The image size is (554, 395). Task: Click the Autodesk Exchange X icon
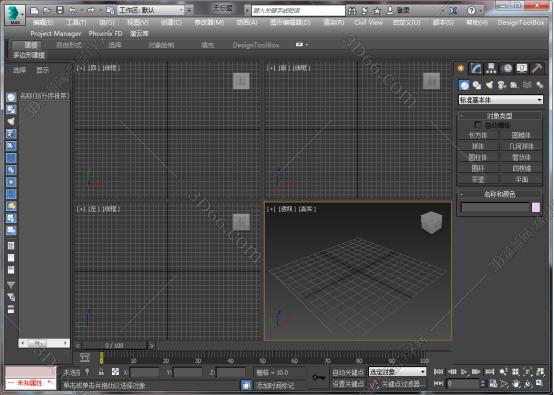pos(453,11)
